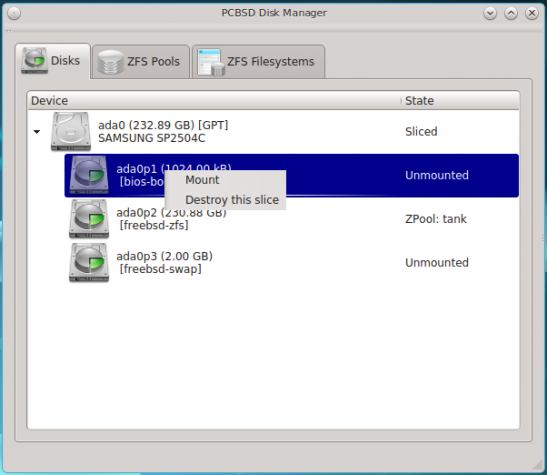Viewport: 547px width, 475px height.
Task: Open the ZFS Filesystems tab
Action: (258, 62)
